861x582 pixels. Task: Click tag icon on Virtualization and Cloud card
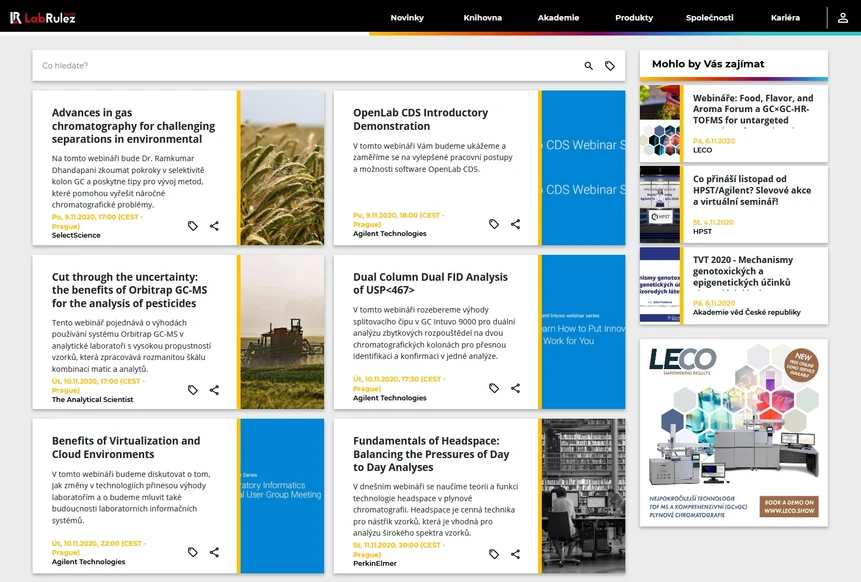click(193, 551)
